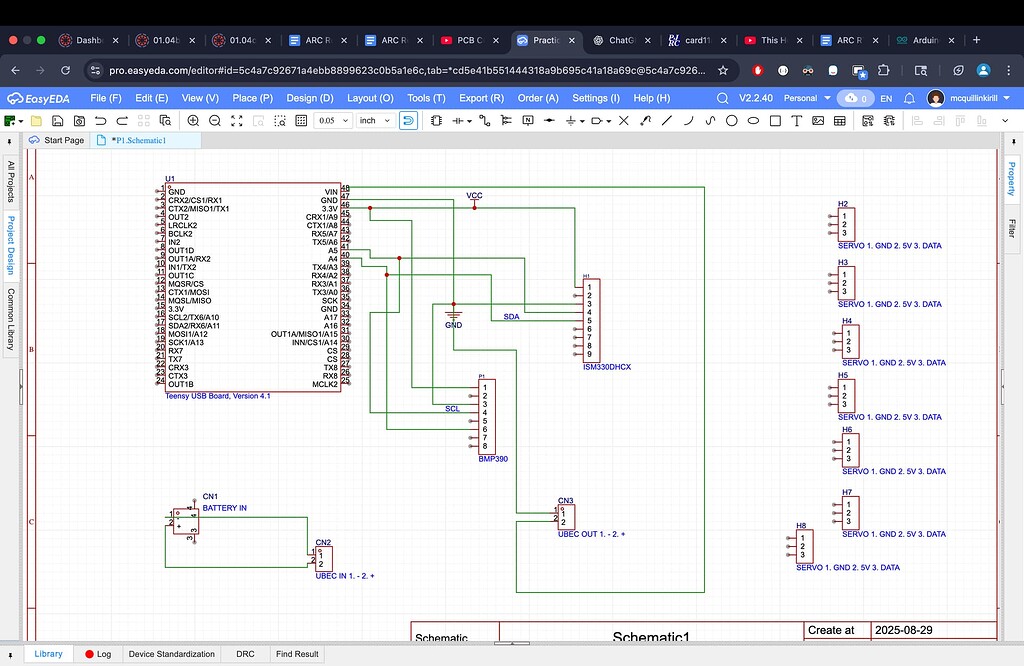Image resolution: width=1024 pixels, height=666 pixels.
Task: Select the Place Text tool
Action: click(x=796, y=120)
